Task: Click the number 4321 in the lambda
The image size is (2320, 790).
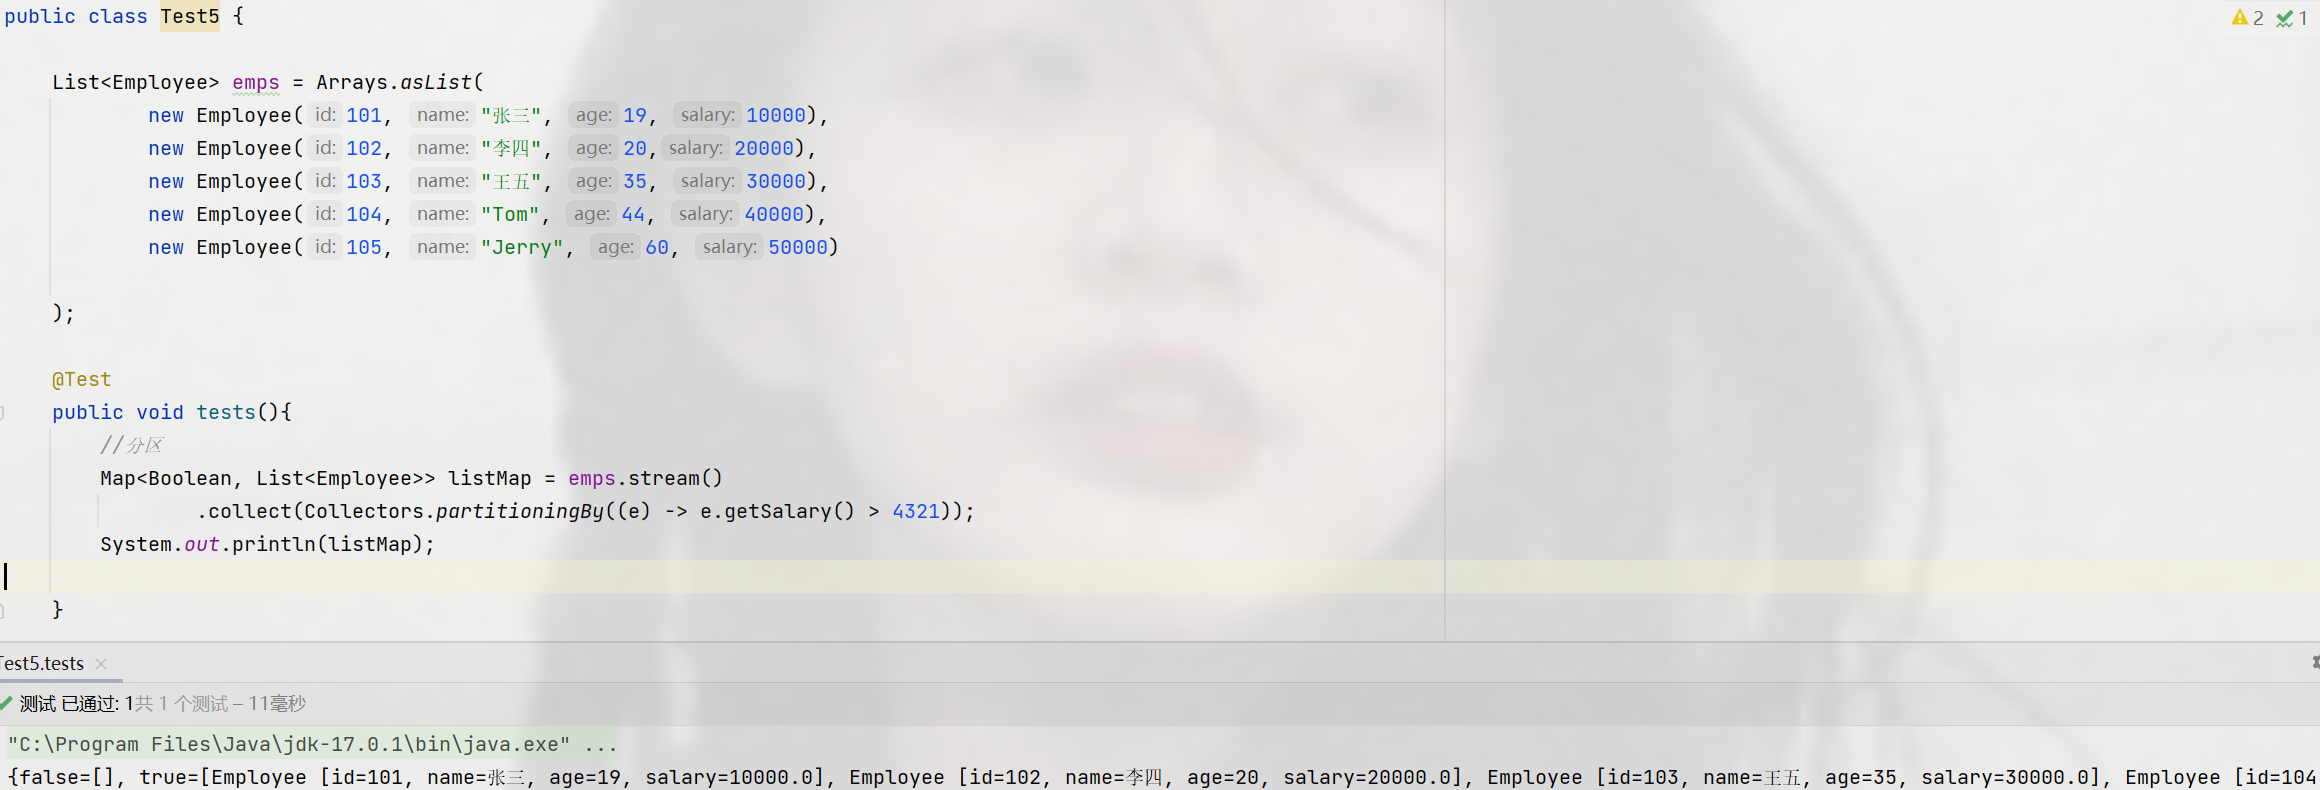Action: coord(916,511)
